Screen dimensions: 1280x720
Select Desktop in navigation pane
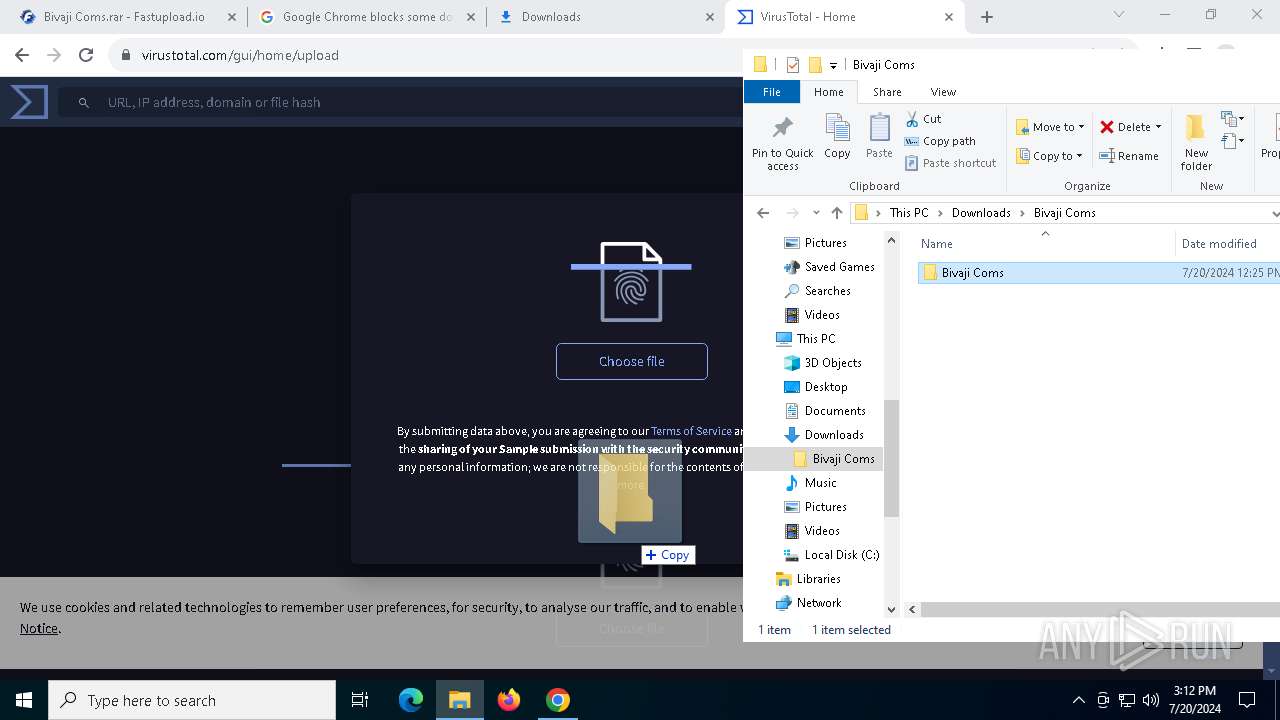[x=826, y=387]
